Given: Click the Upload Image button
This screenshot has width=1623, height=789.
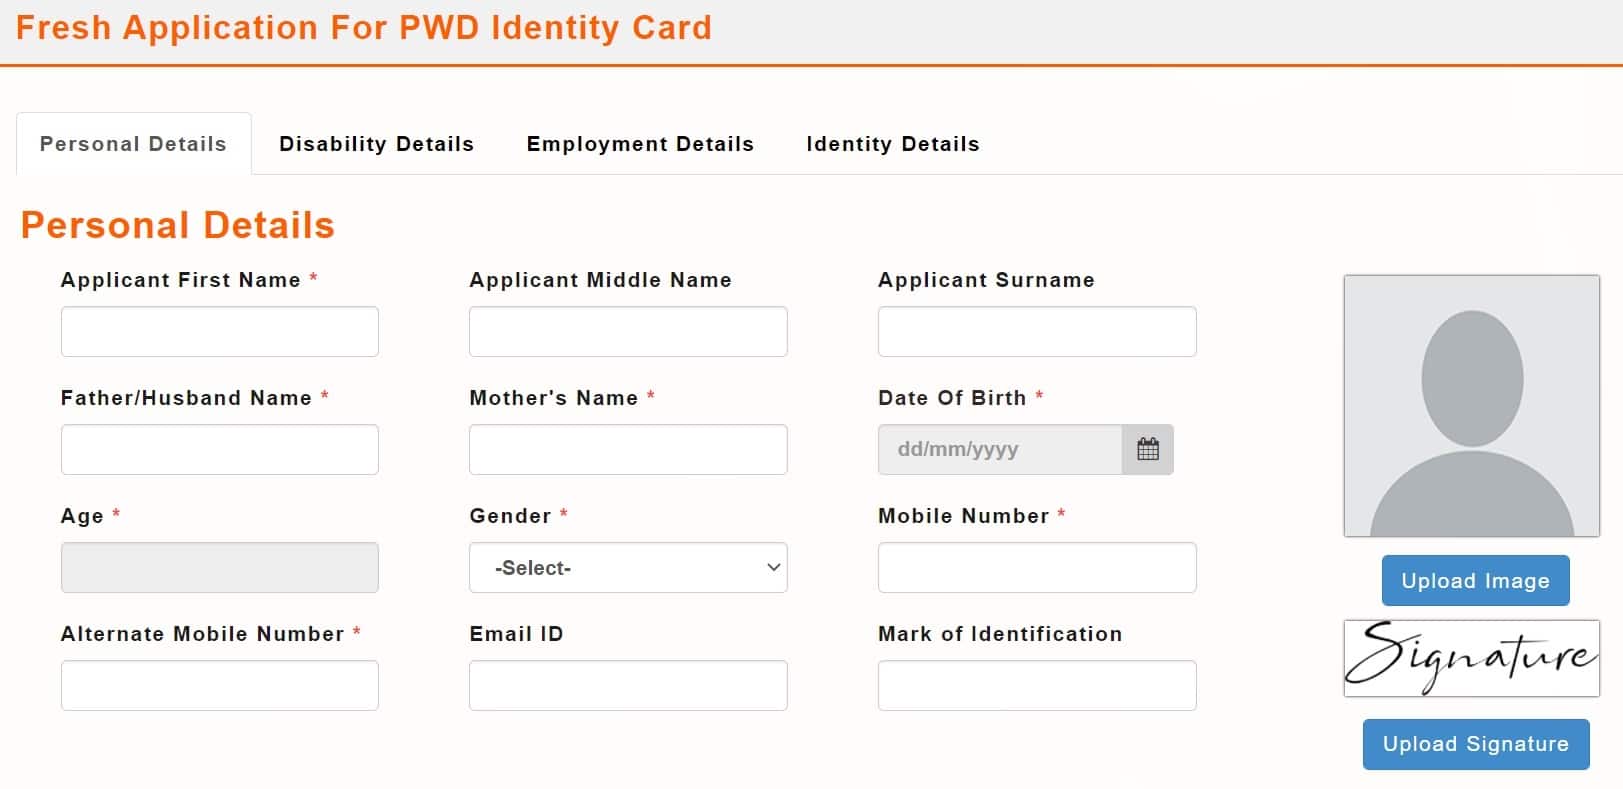Looking at the screenshot, I should click(x=1474, y=580).
